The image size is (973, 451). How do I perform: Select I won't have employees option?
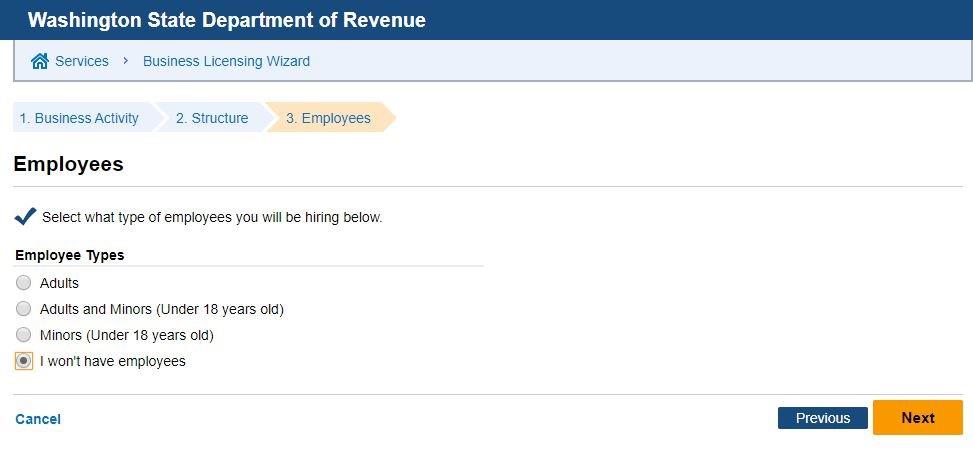tap(24, 361)
